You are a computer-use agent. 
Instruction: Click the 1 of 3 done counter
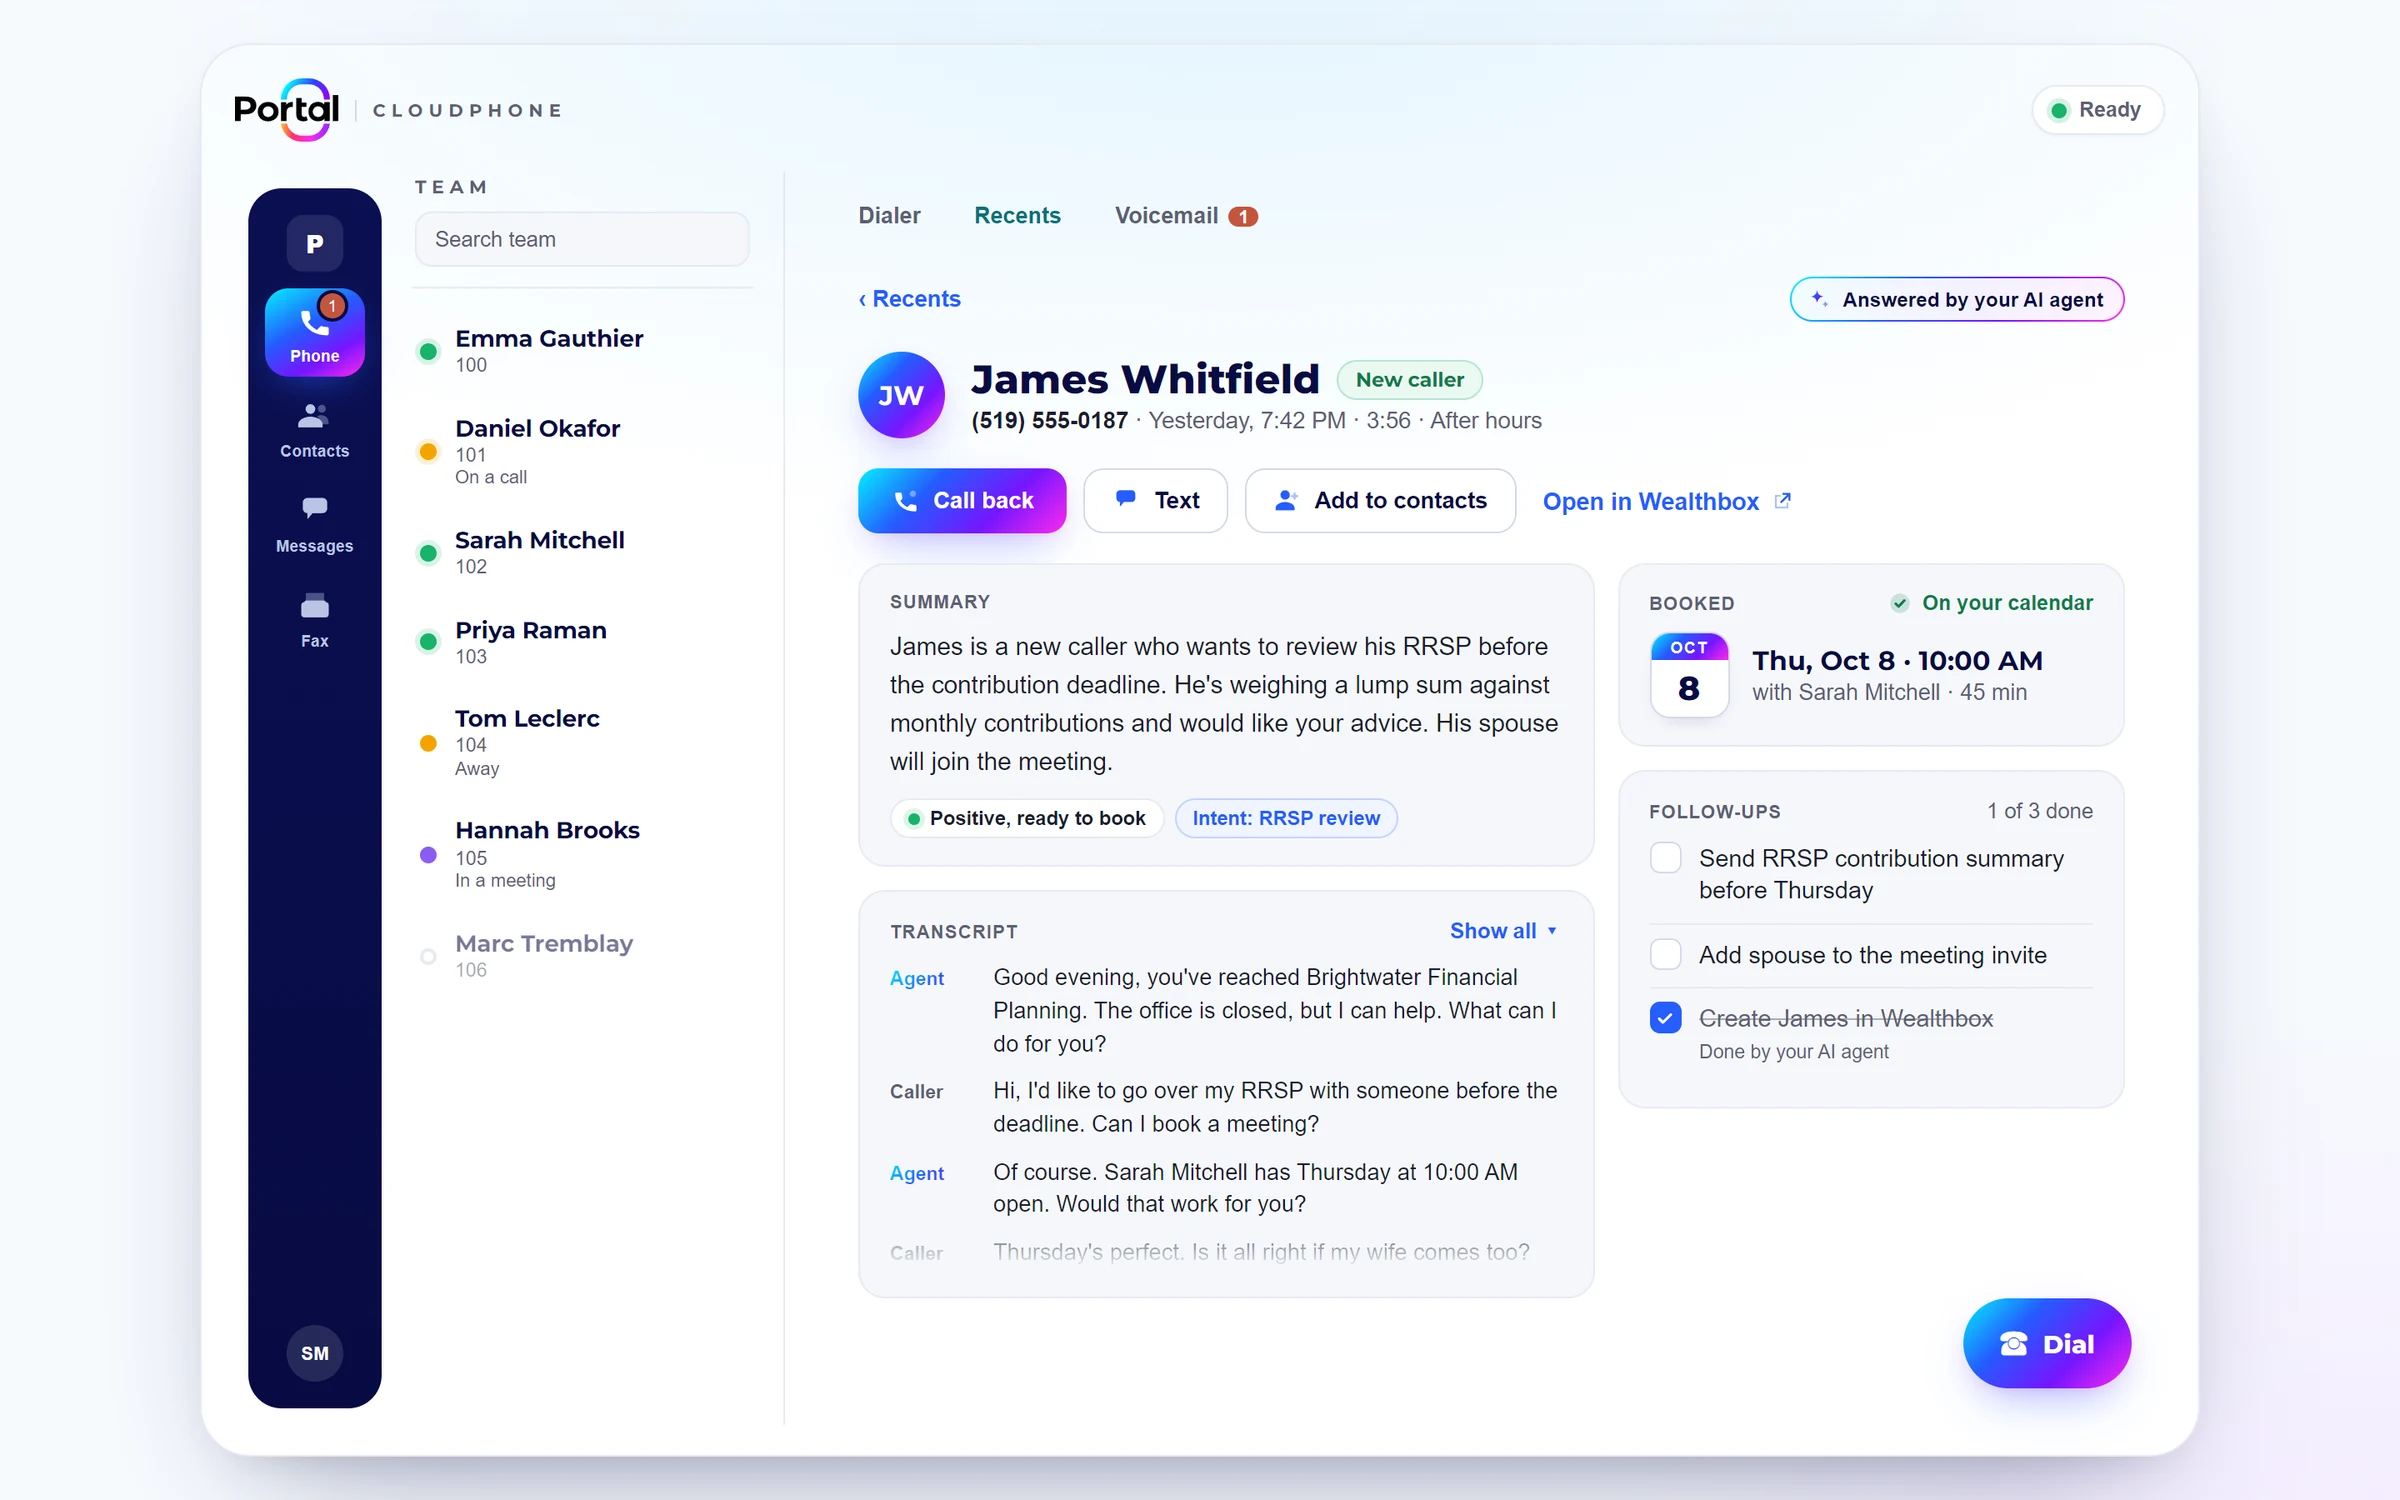tap(2039, 811)
